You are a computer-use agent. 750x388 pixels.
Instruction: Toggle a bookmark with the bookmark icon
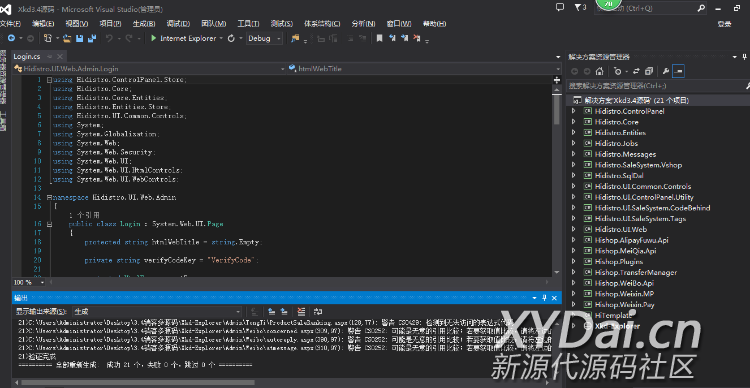pyautogui.click(x=379, y=38)
